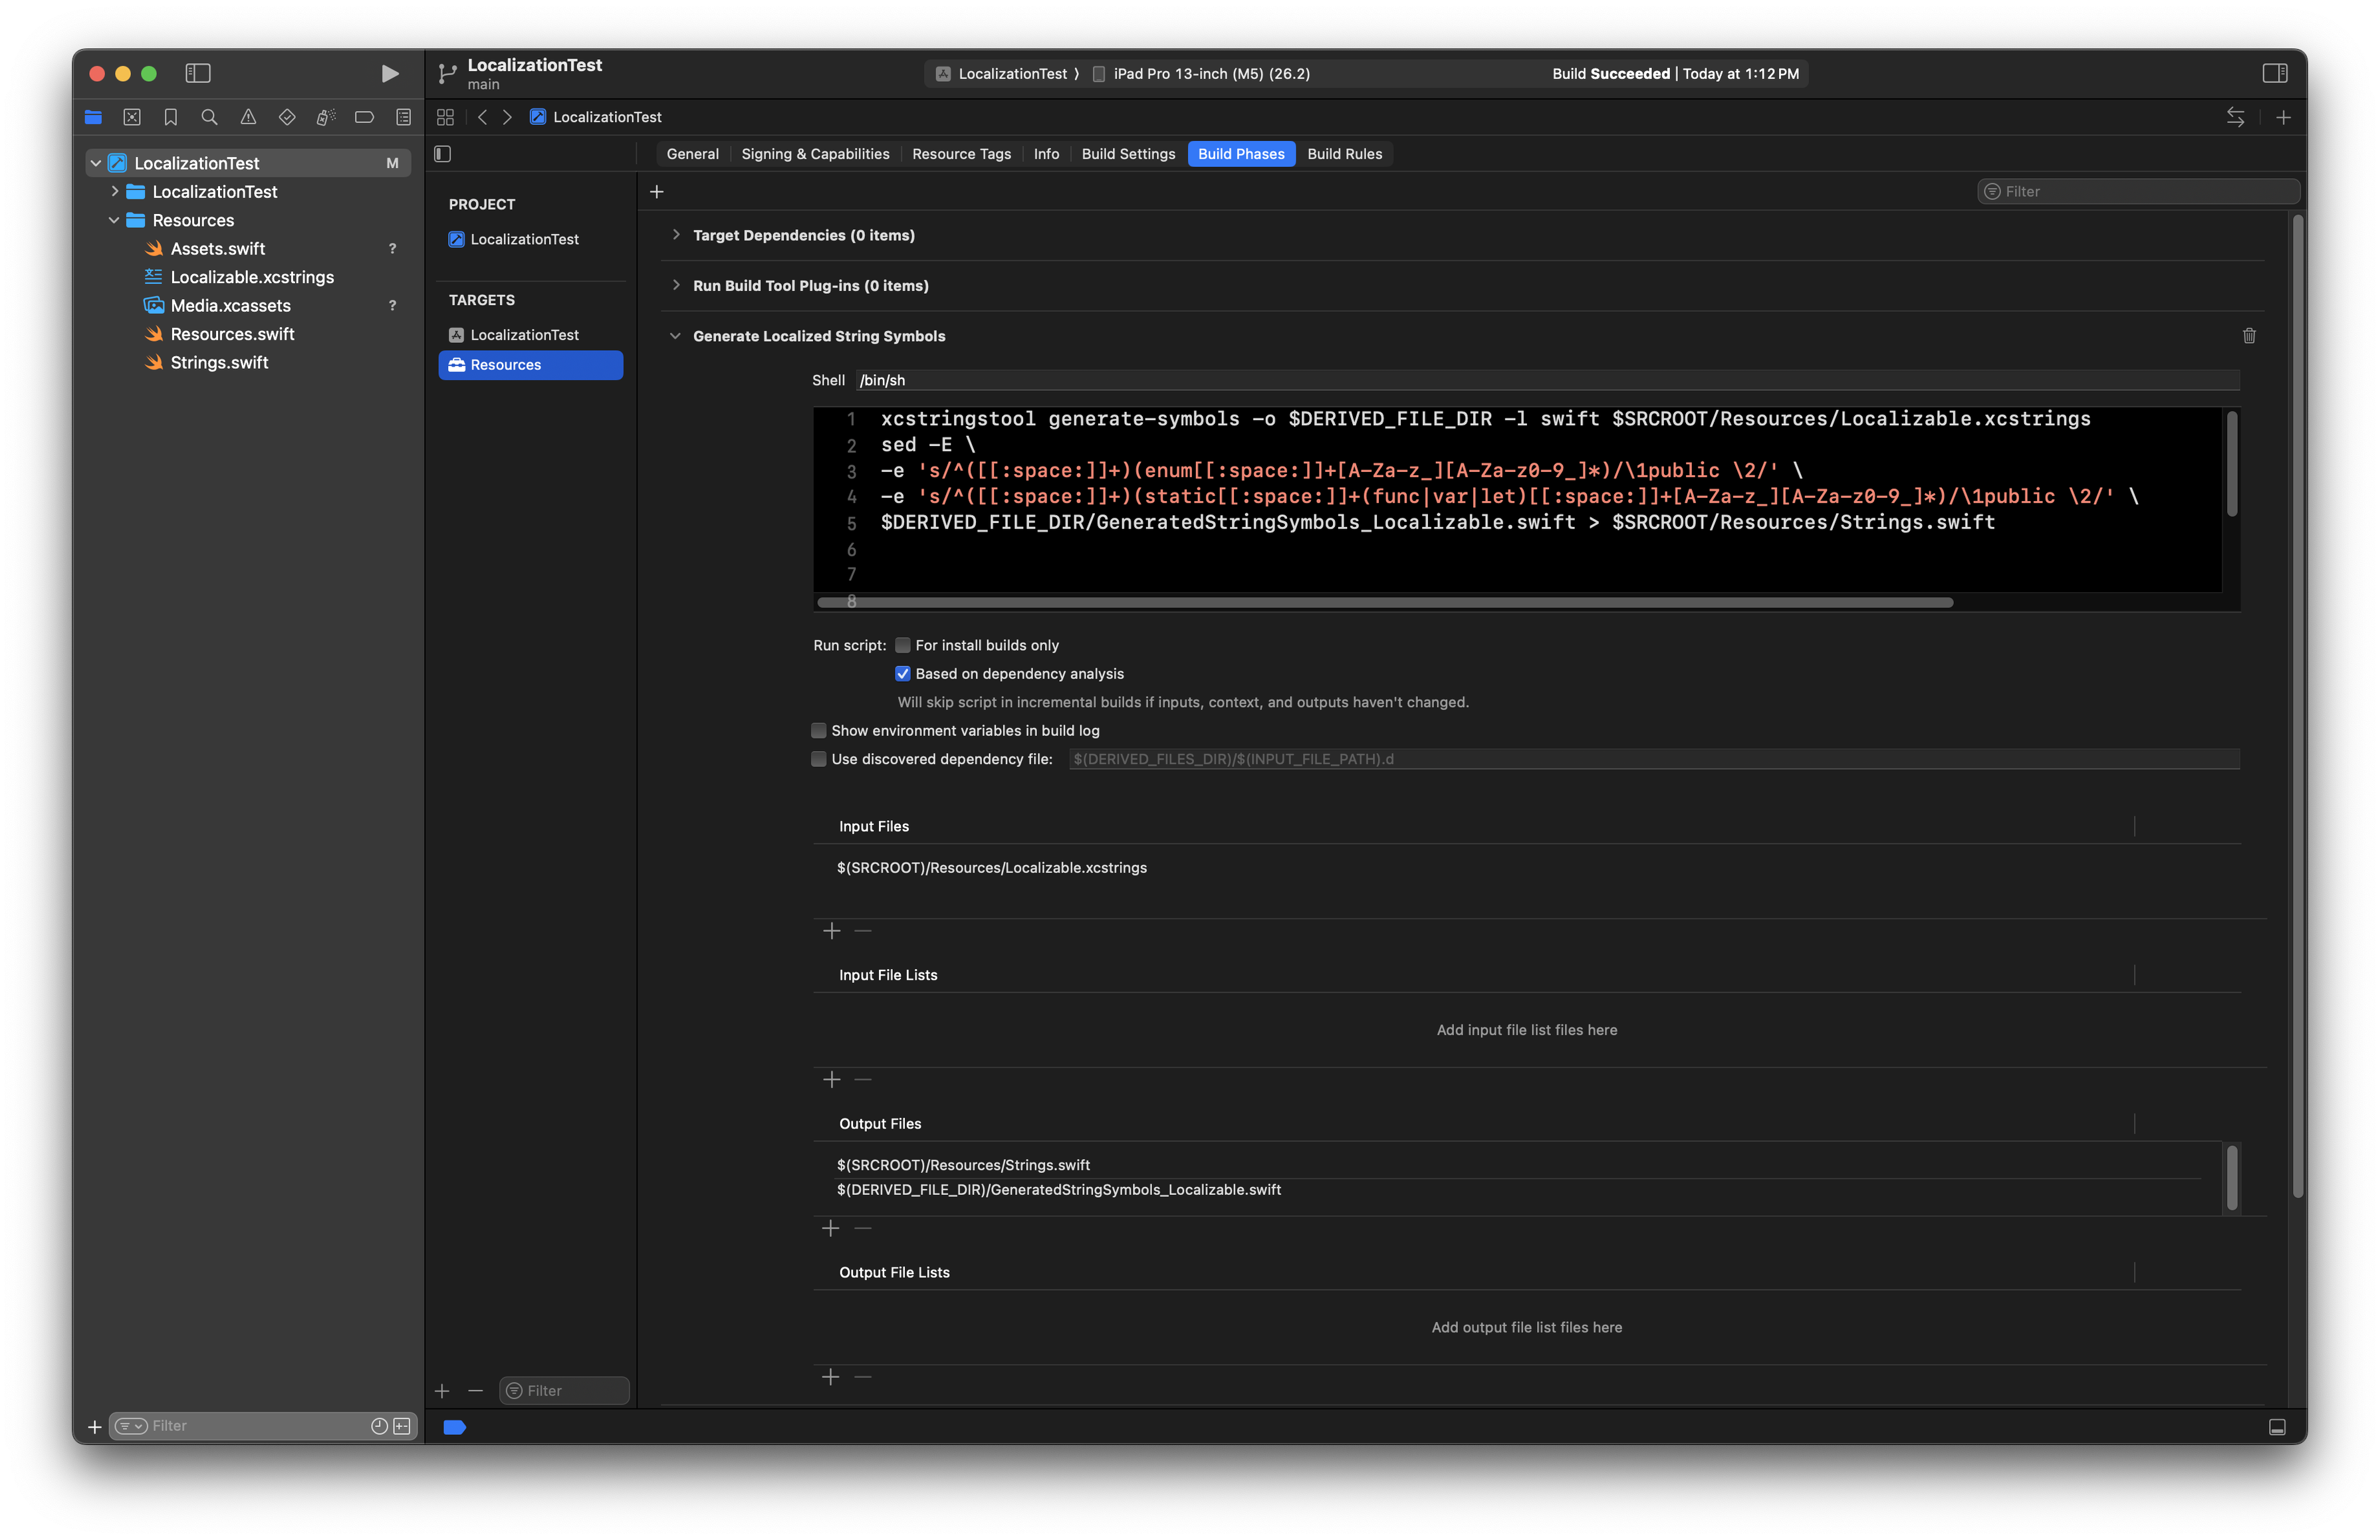Open the Debug navigator
The width and height of the screenshot is (2380, 1540).
[326, 117]
